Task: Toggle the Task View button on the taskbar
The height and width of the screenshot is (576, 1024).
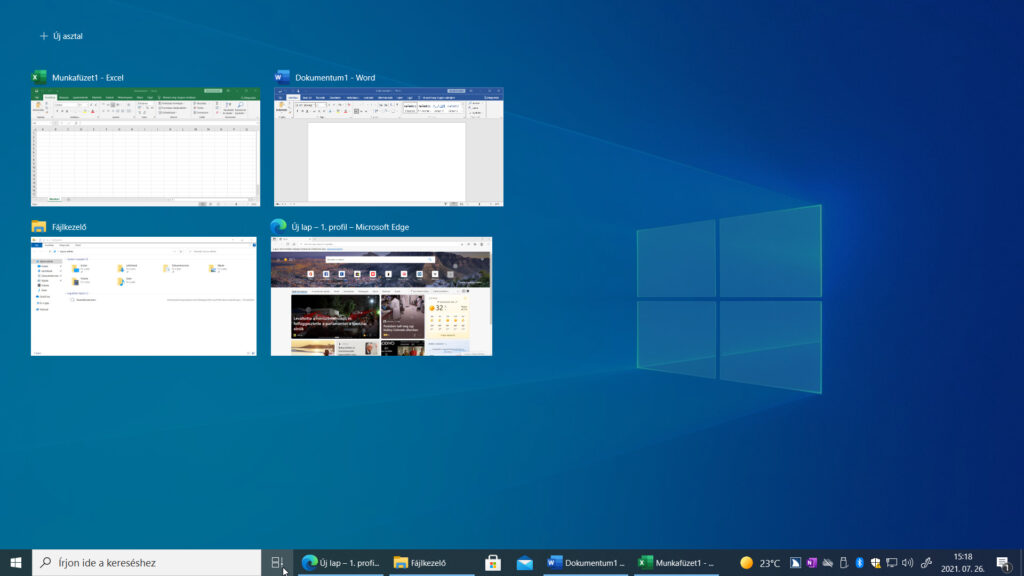Action: click(278, 562)
